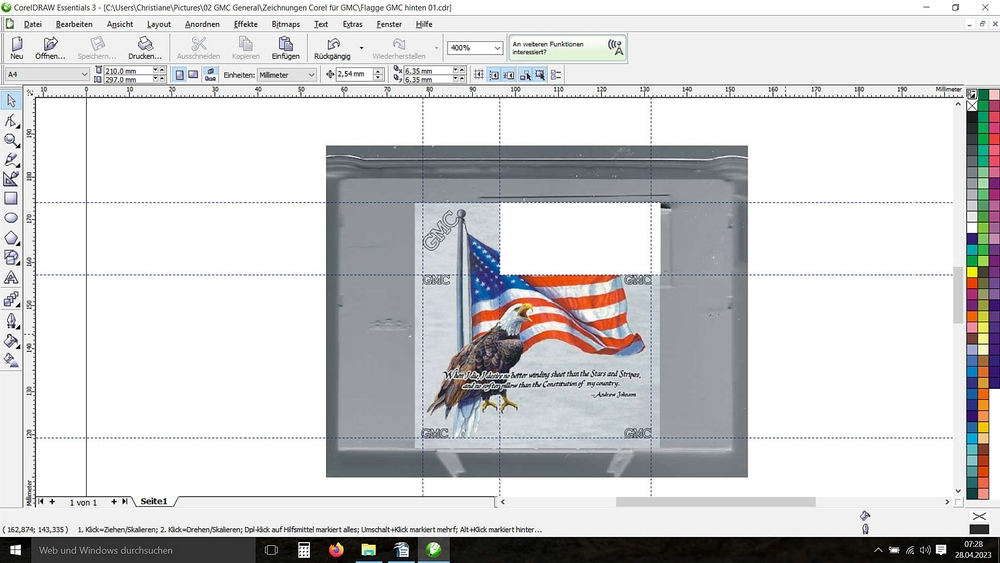This screenshot has width=1000, height=563.
Task: Click the first snap icon after duplicate distance
Action: point(479,75)
